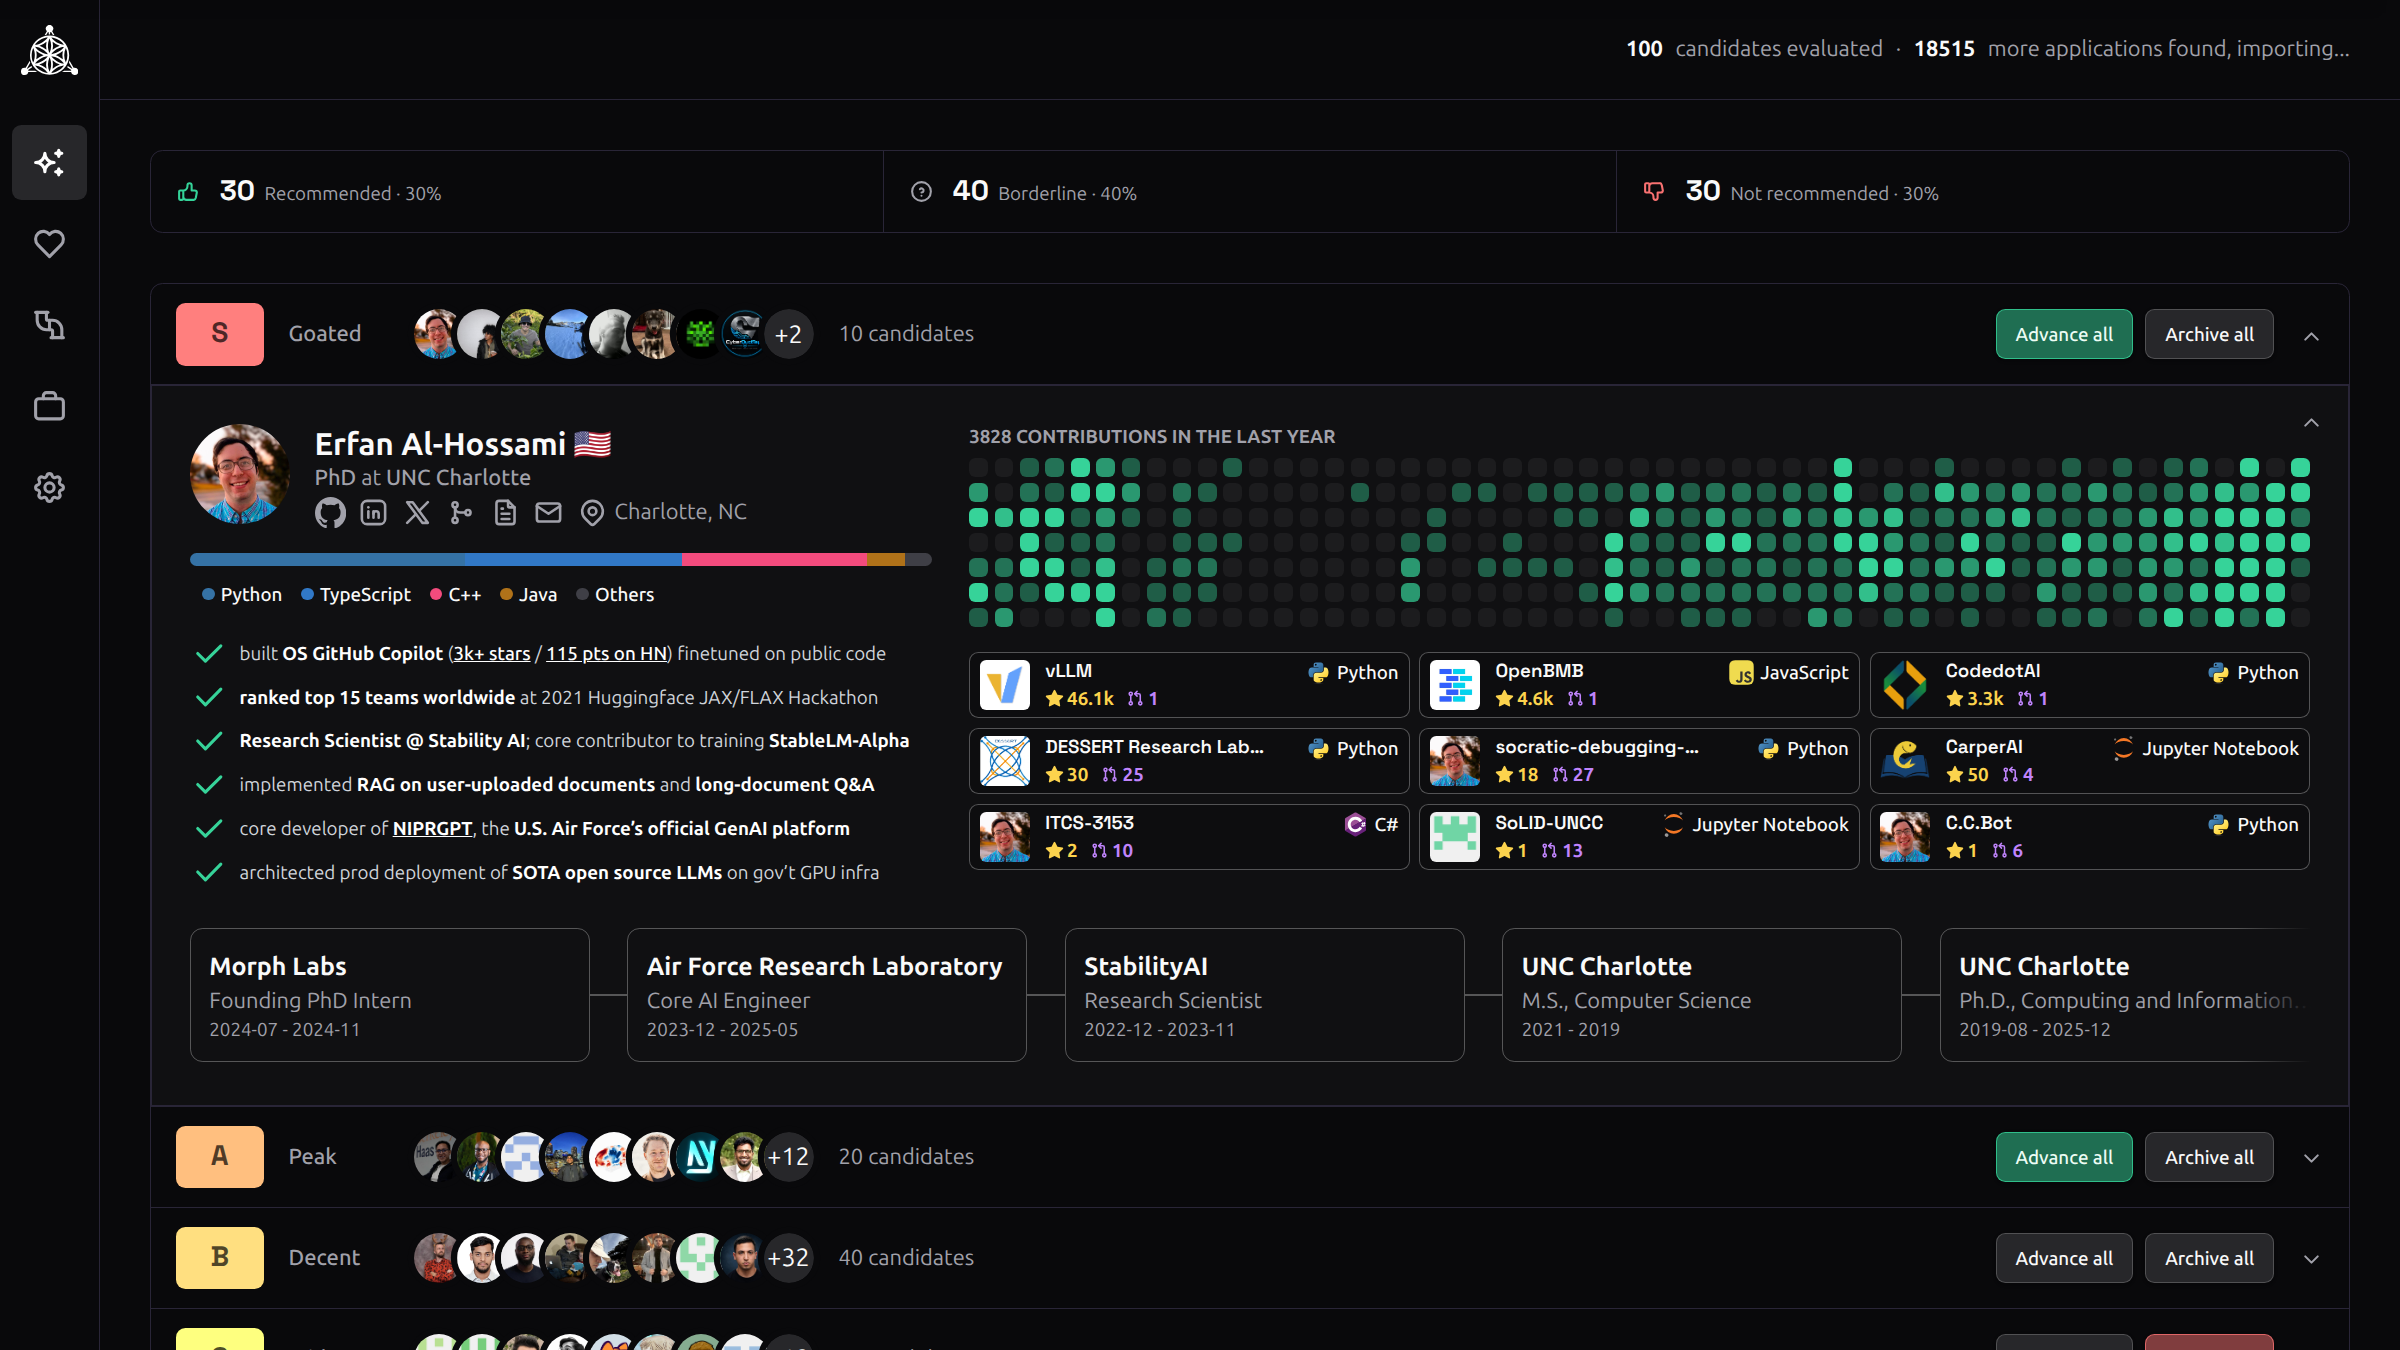Open Erfan's X (Twitter) profile icon
The width and height of the screenshot is (2400, 1350).
tap(417, 513)
